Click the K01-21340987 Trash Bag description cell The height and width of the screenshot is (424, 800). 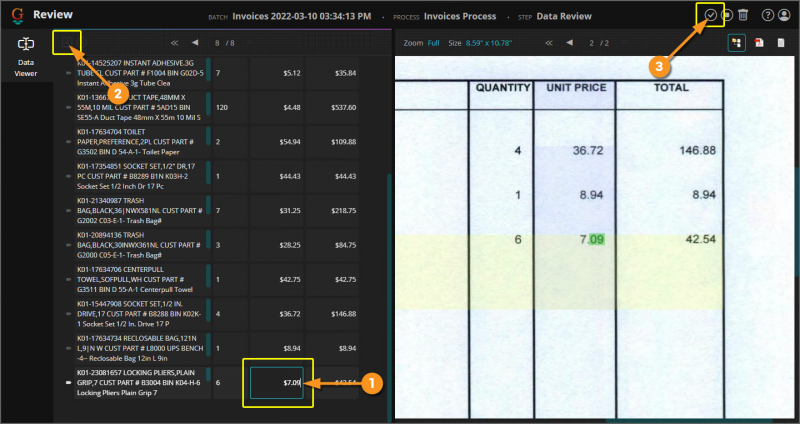pyautogui.click(x=142, y=211)
